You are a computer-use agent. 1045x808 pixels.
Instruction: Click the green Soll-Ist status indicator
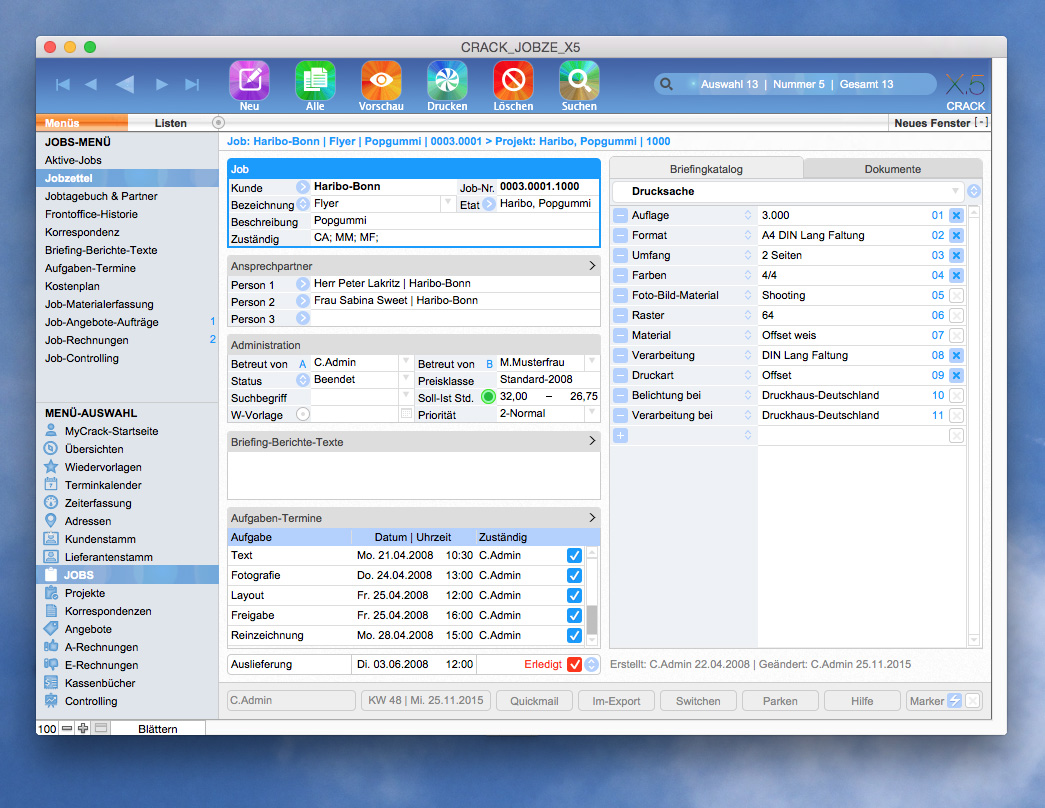click(488, 397)
